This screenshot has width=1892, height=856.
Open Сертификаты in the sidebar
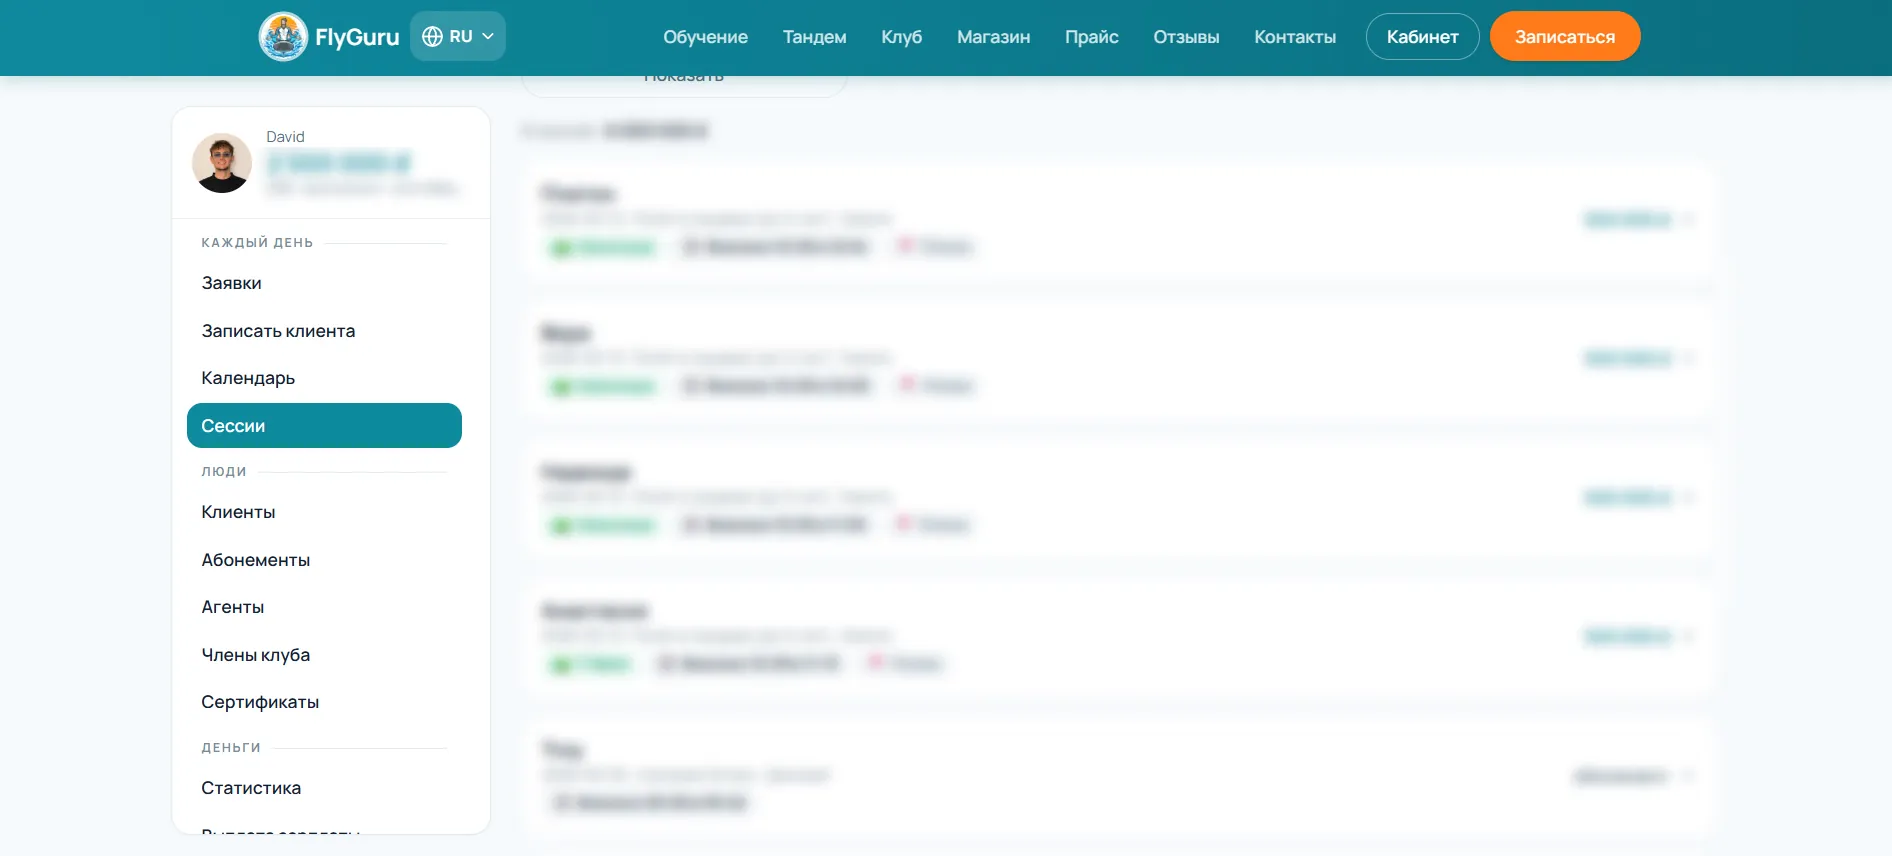(x=324, y=702)
